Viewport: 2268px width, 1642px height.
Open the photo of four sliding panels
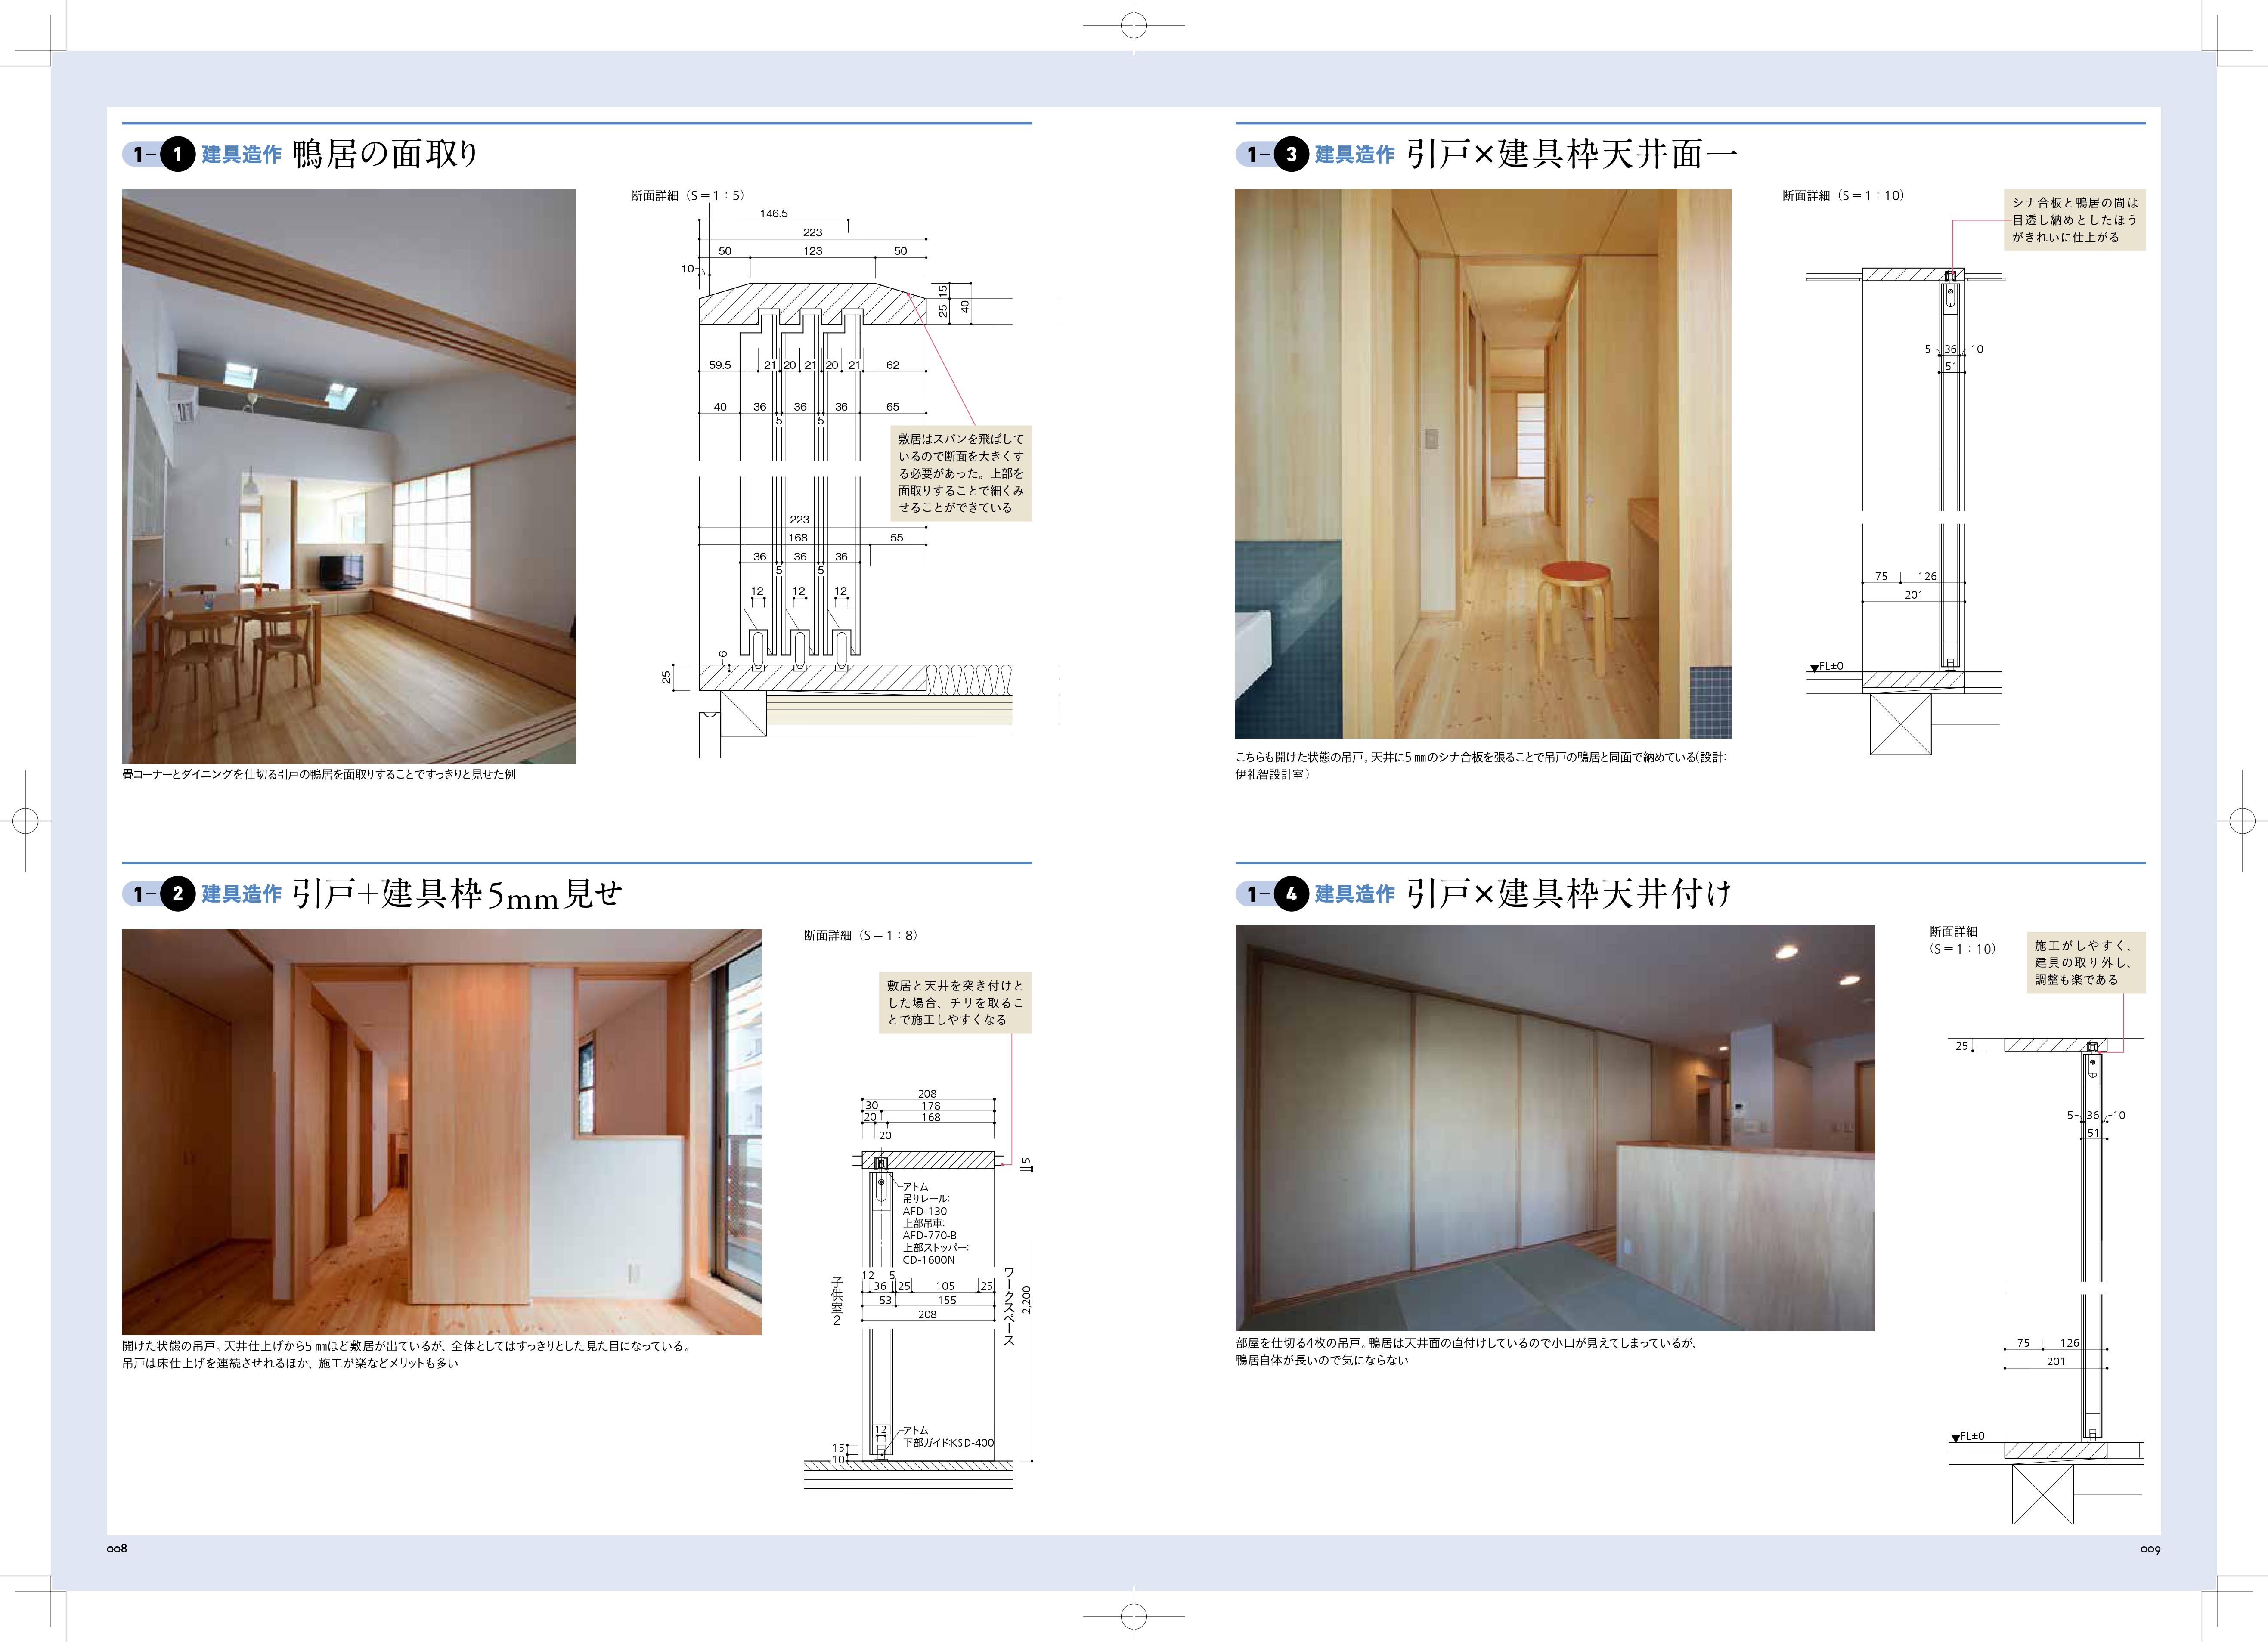pos(1555,1128)
